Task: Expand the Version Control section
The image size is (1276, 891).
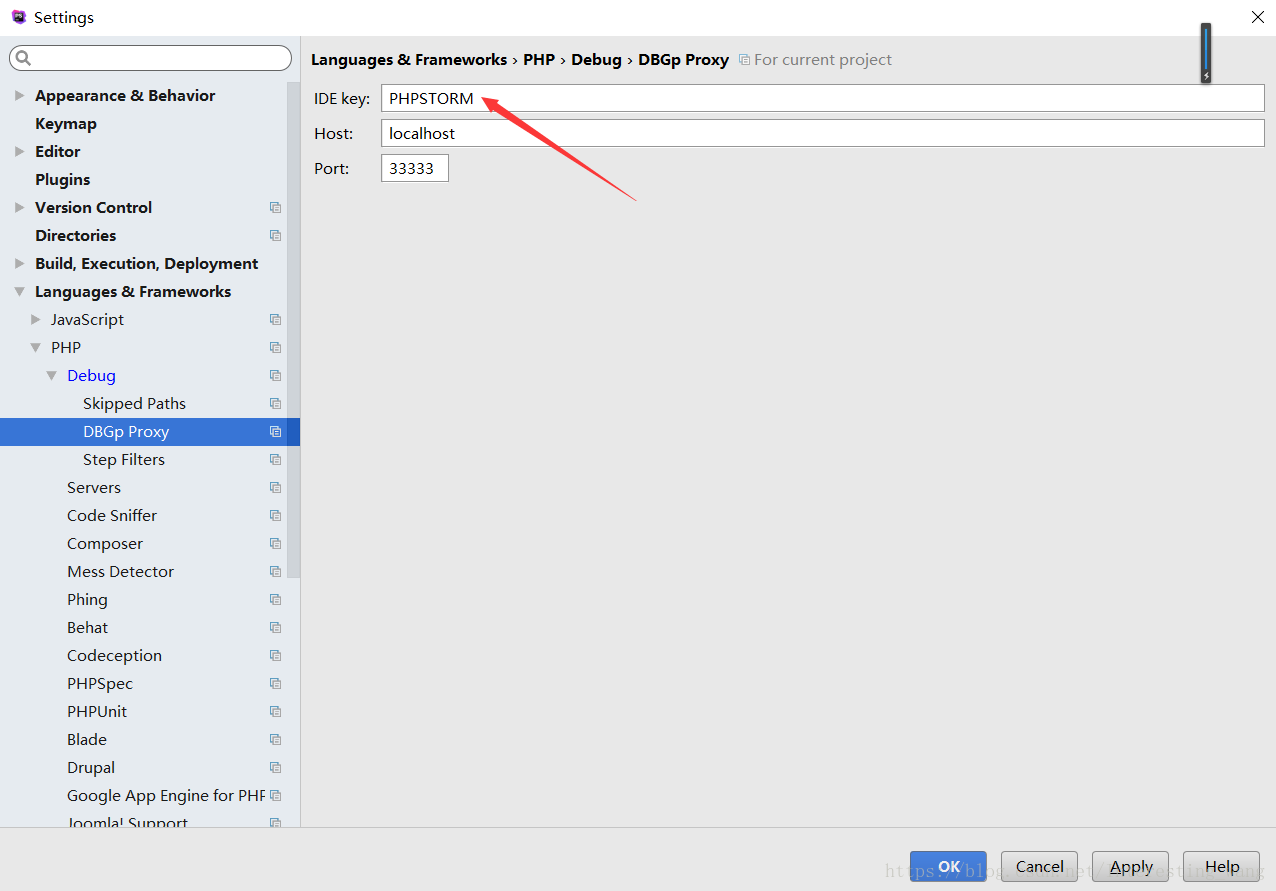Action: coord(19,208)
